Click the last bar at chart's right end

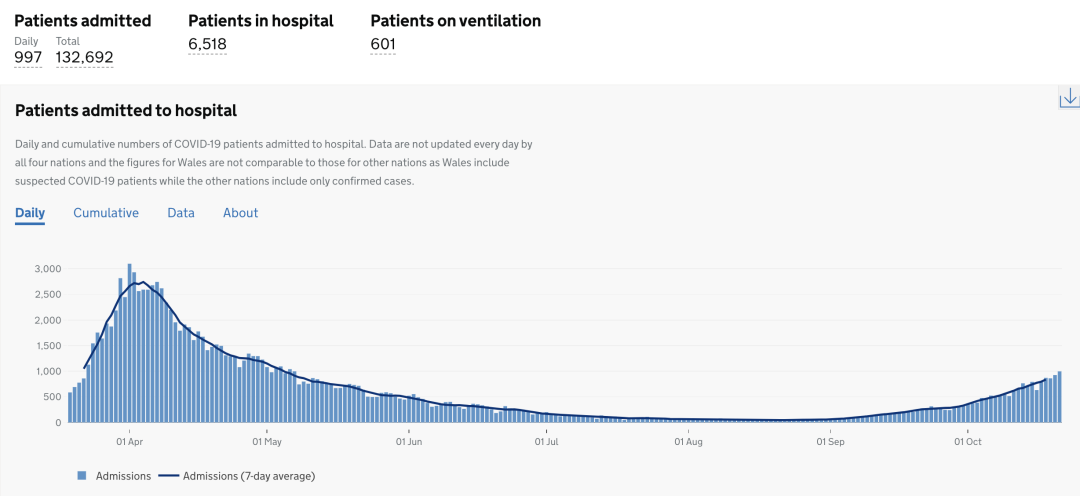click(x=1059, y=397)
